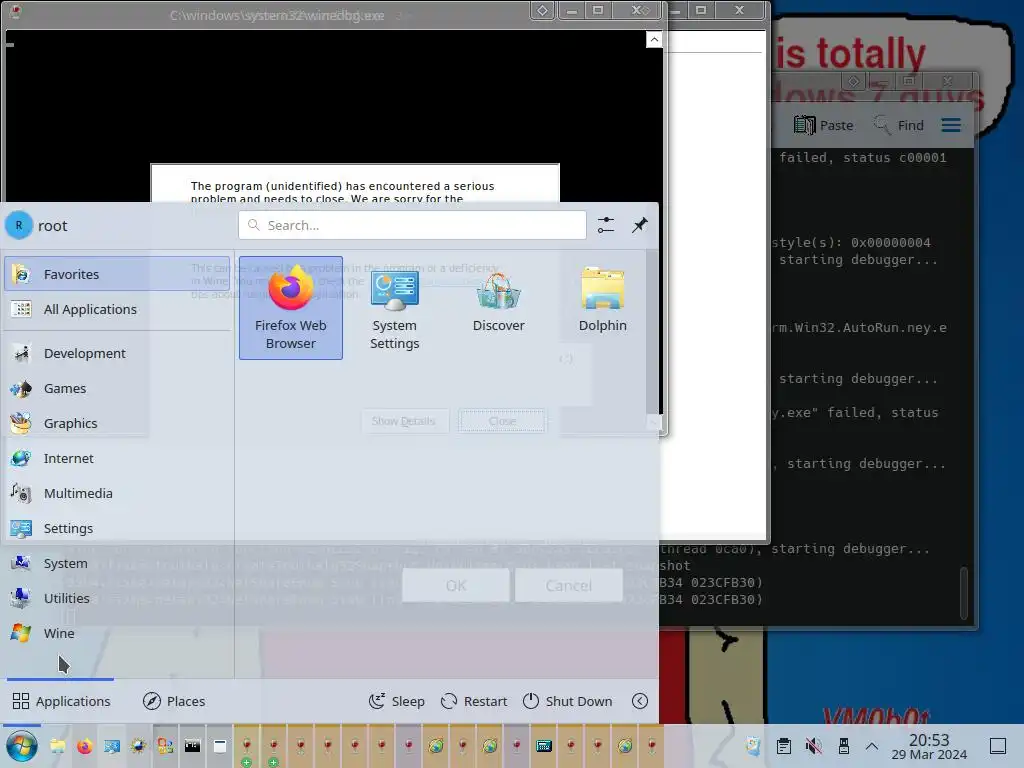This screenshot has height=768, width=1024.
Task: Open the Multimedia category
Action: tap(117, 493)
